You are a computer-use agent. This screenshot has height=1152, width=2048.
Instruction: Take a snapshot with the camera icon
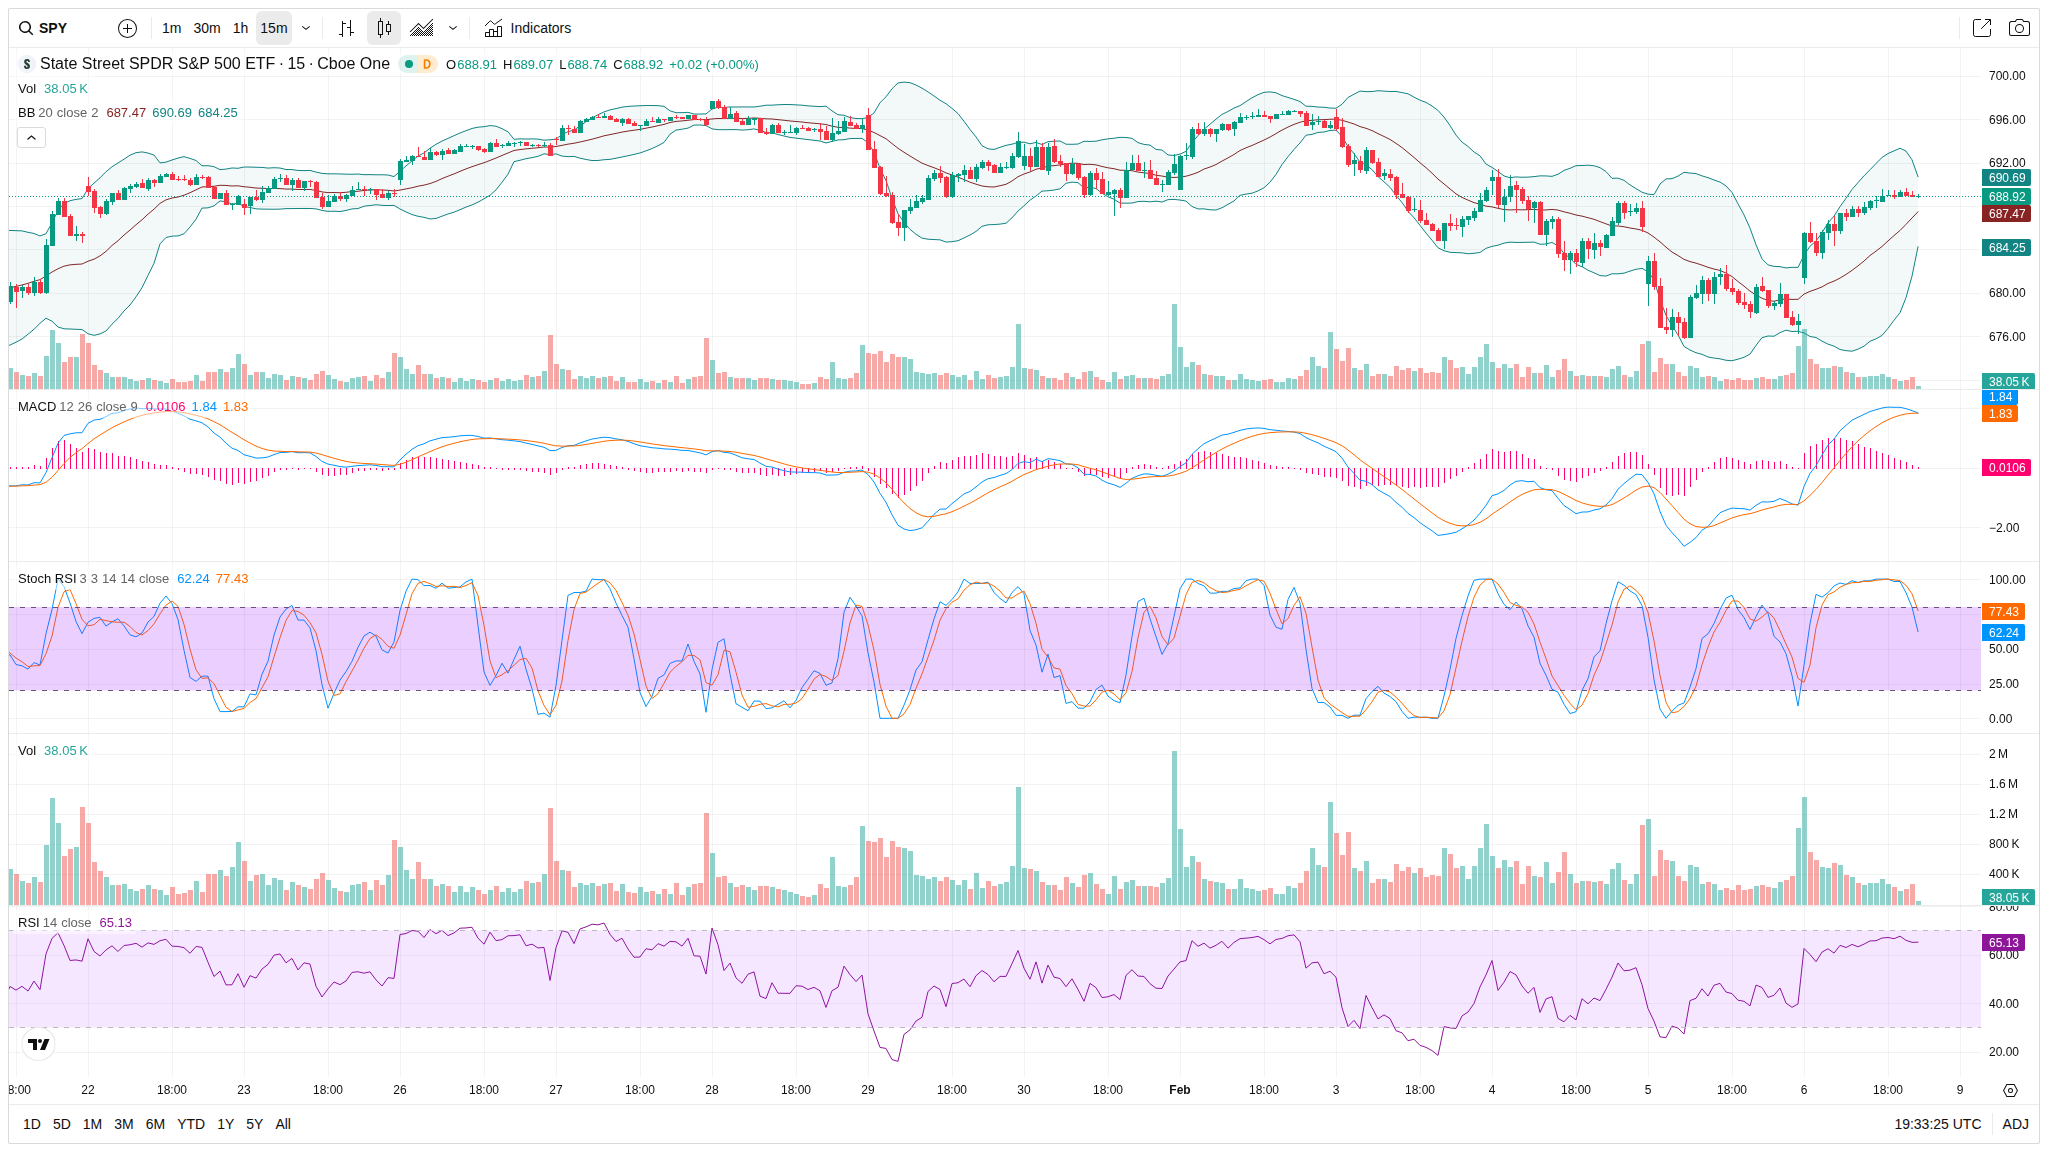click(x=2019, y=28)
